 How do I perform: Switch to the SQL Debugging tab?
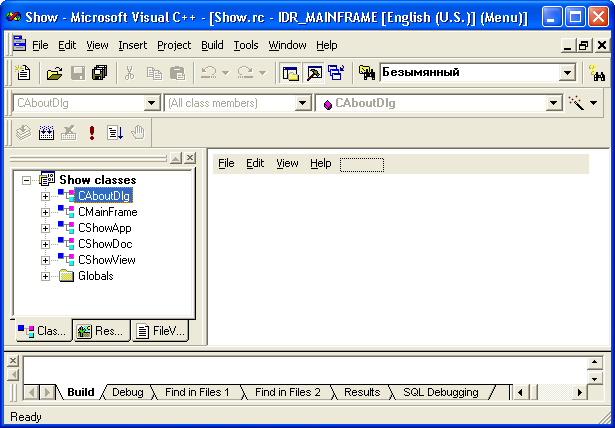pyautogui.click(x=441, y=392)
